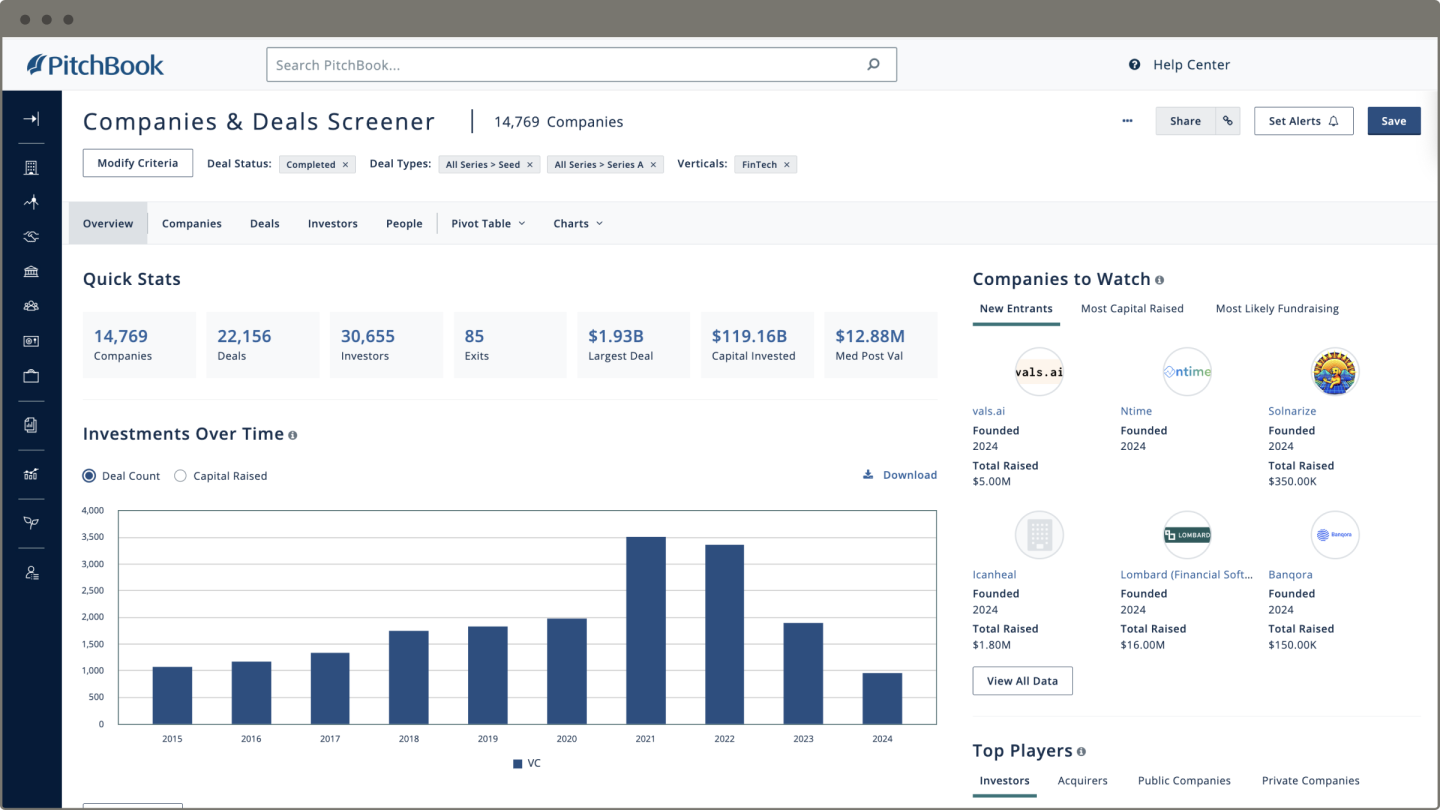This screenshot has height=810, width=1440.
Task: Click the PitchBook logo
Action: tap(95, 65)
